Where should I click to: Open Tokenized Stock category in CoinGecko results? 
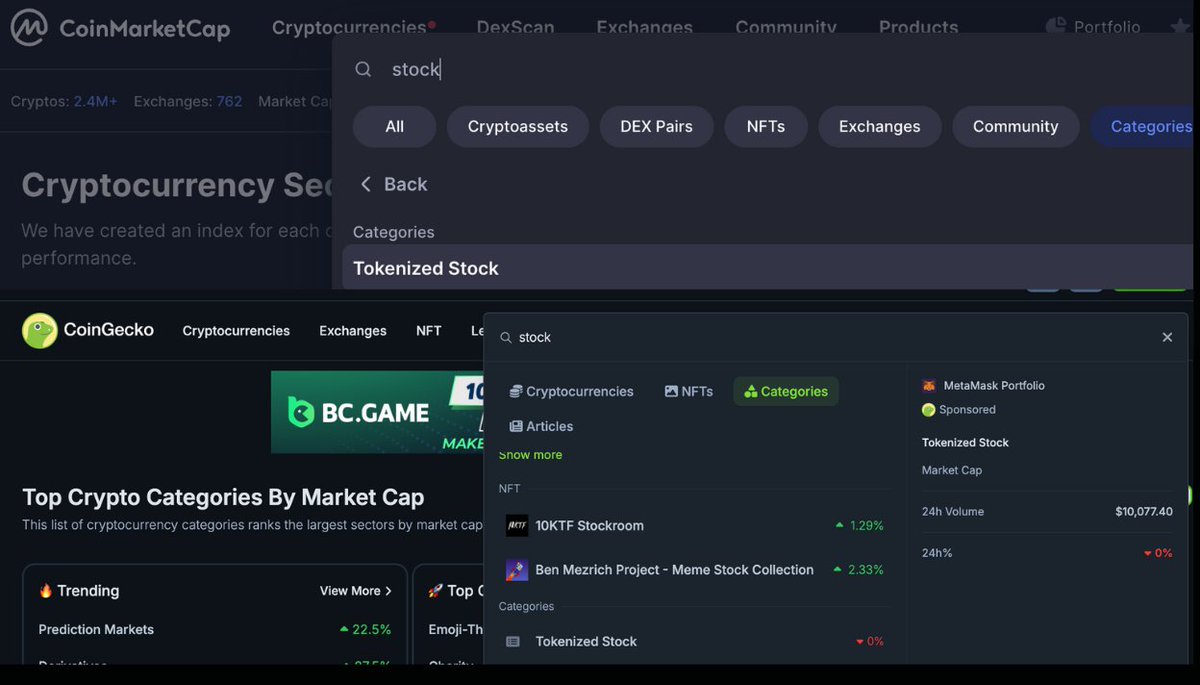pos(695,642)
